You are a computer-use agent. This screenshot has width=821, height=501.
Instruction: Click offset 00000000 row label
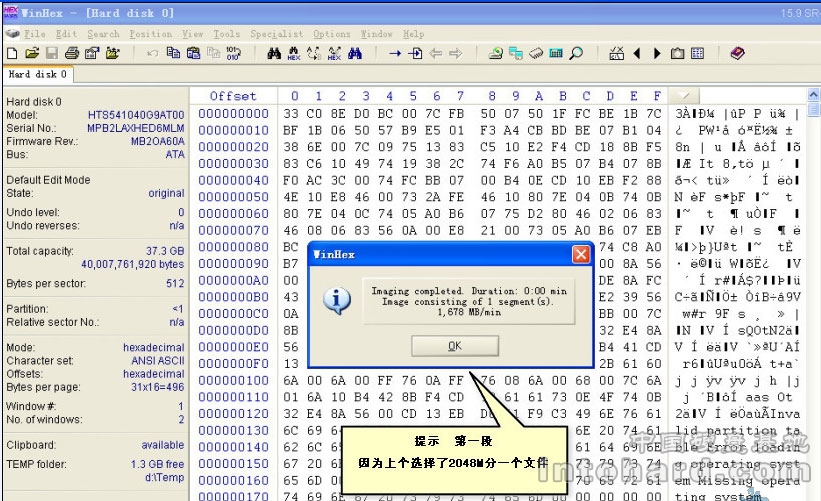click(x=234, y=114)
